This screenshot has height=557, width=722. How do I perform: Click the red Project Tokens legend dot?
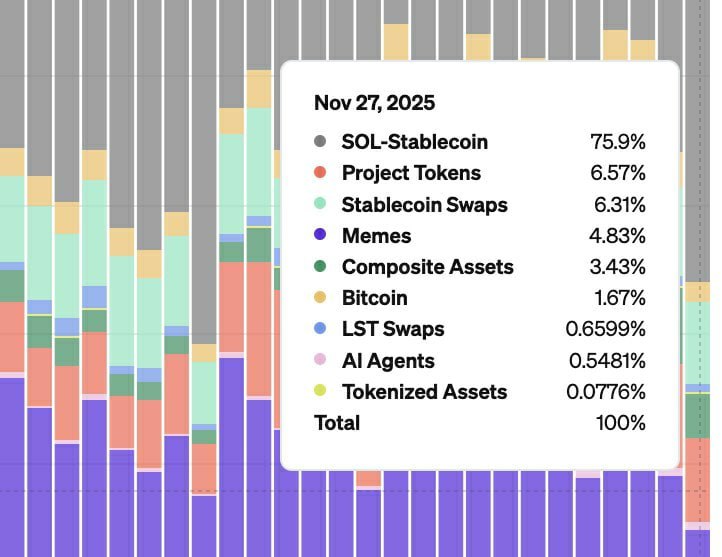(320, 173)
